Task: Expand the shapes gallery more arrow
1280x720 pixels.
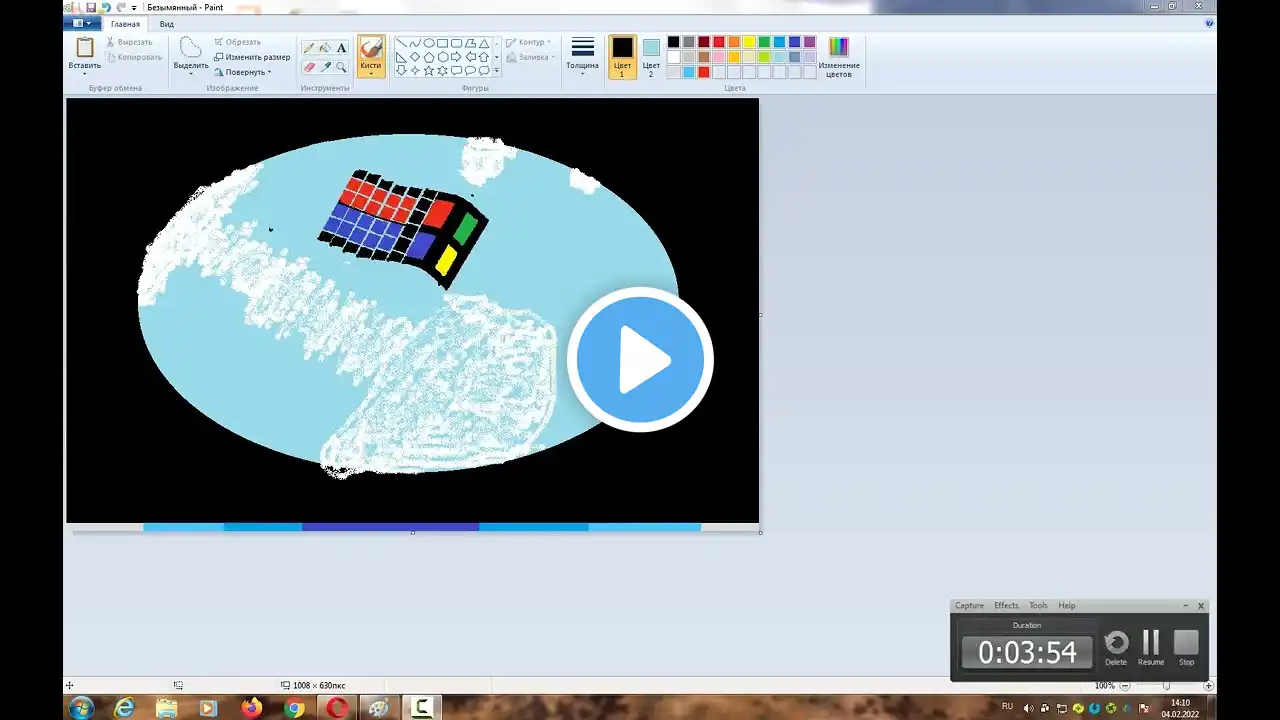Action: click(x=496, y=71)
